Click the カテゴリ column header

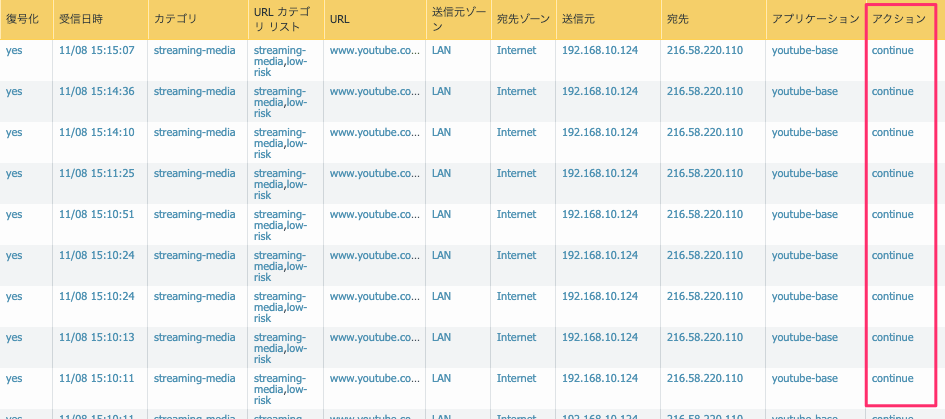tap(197, 19)
